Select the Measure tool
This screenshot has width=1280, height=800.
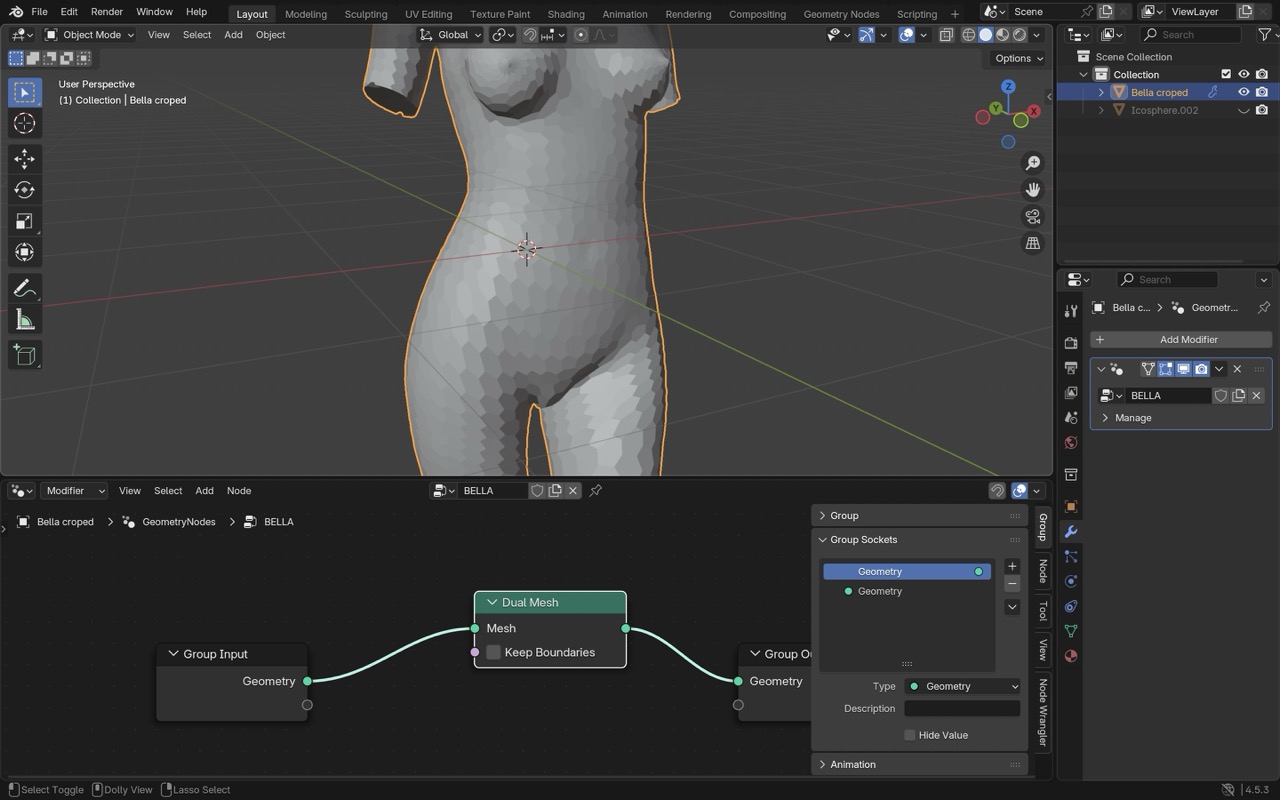coord(25,320)
